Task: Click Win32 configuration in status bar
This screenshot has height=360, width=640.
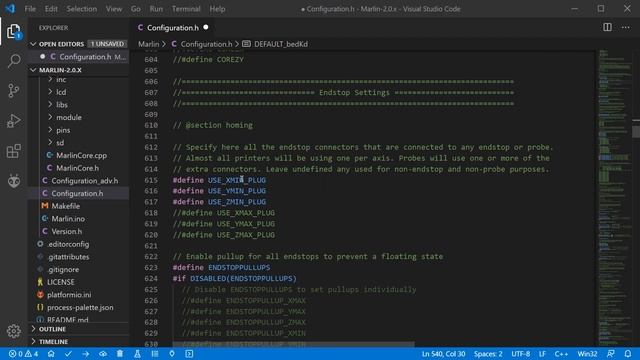Action: (x=587, y=354)
